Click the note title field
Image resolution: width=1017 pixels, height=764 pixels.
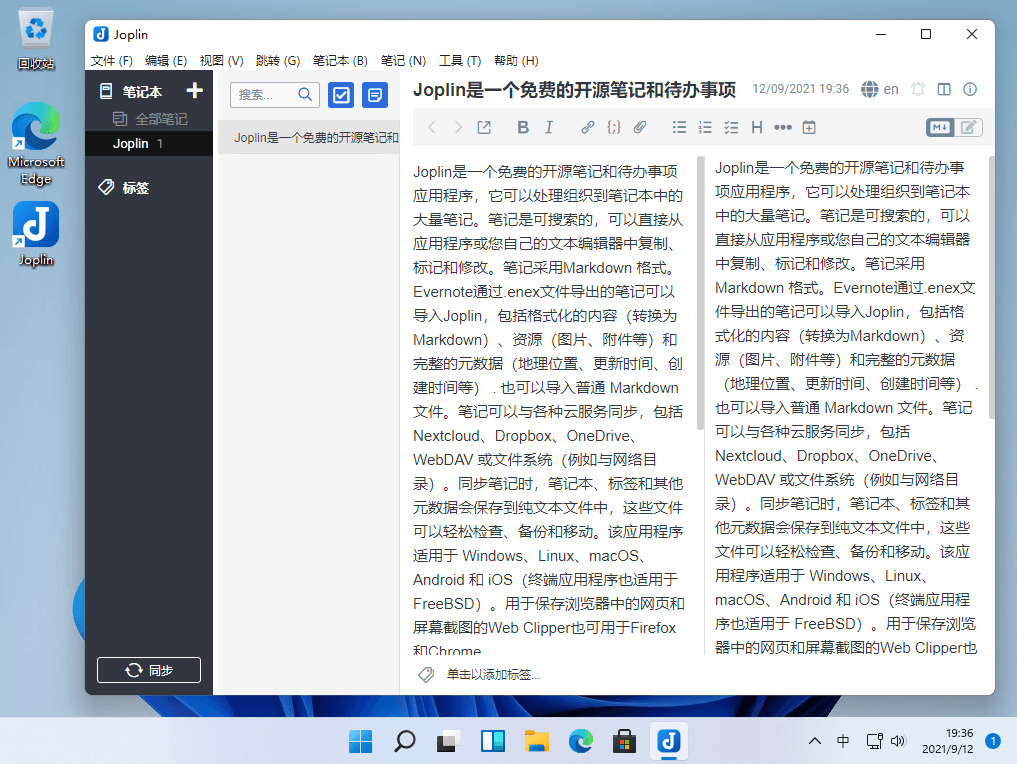coord(575,90)
